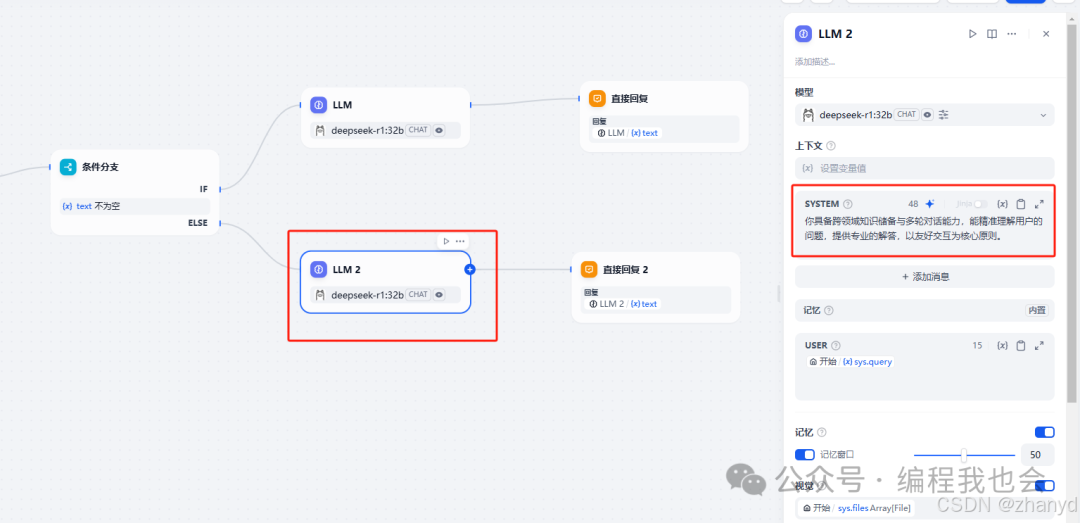Open three-dot menu above LLM 2 node
1080x523 pixels.
coord(460,241)
